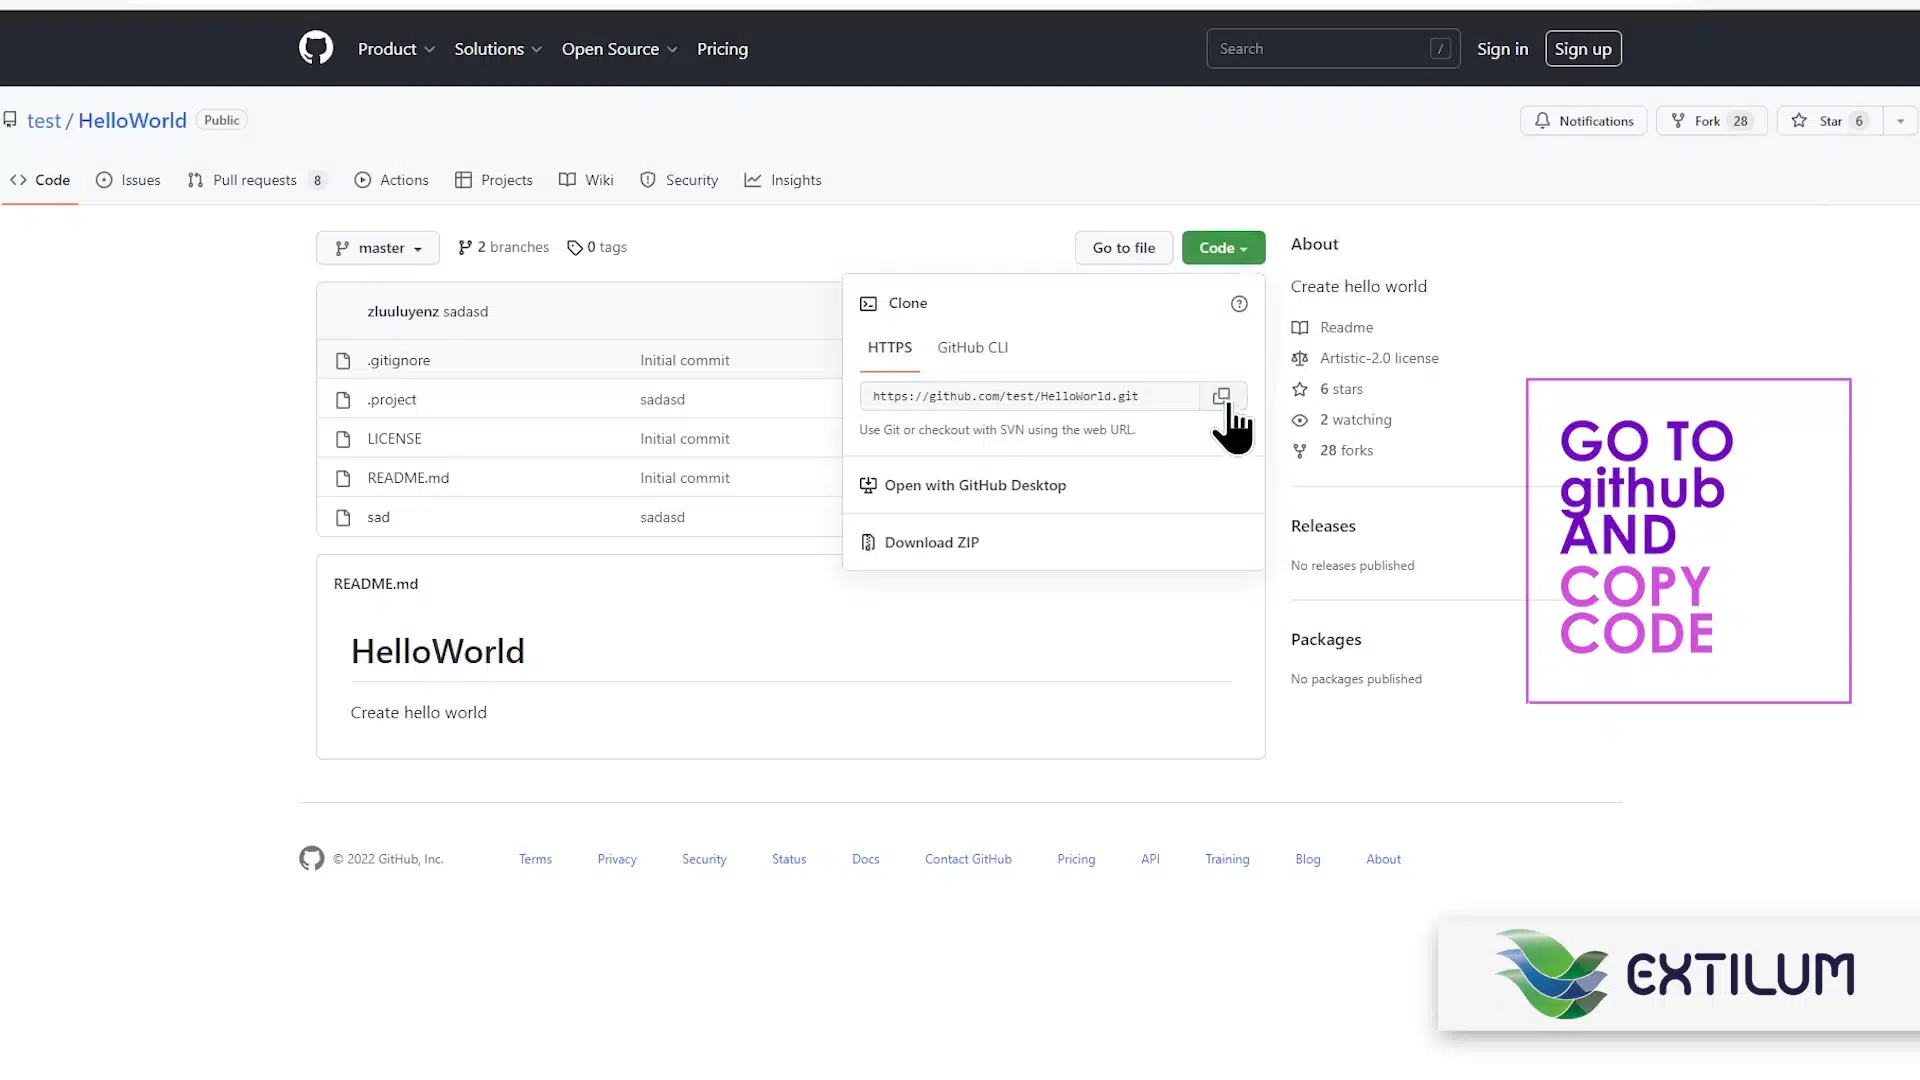
Task: Click the README.md file icon in the file list
Action: (343, 478)
